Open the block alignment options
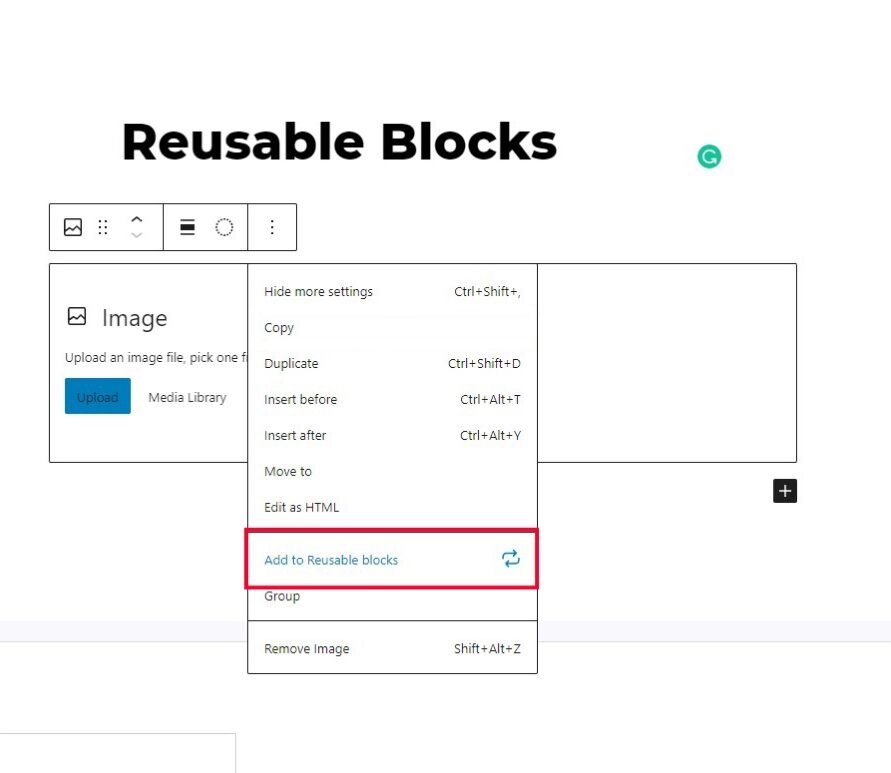 [187, 227]
